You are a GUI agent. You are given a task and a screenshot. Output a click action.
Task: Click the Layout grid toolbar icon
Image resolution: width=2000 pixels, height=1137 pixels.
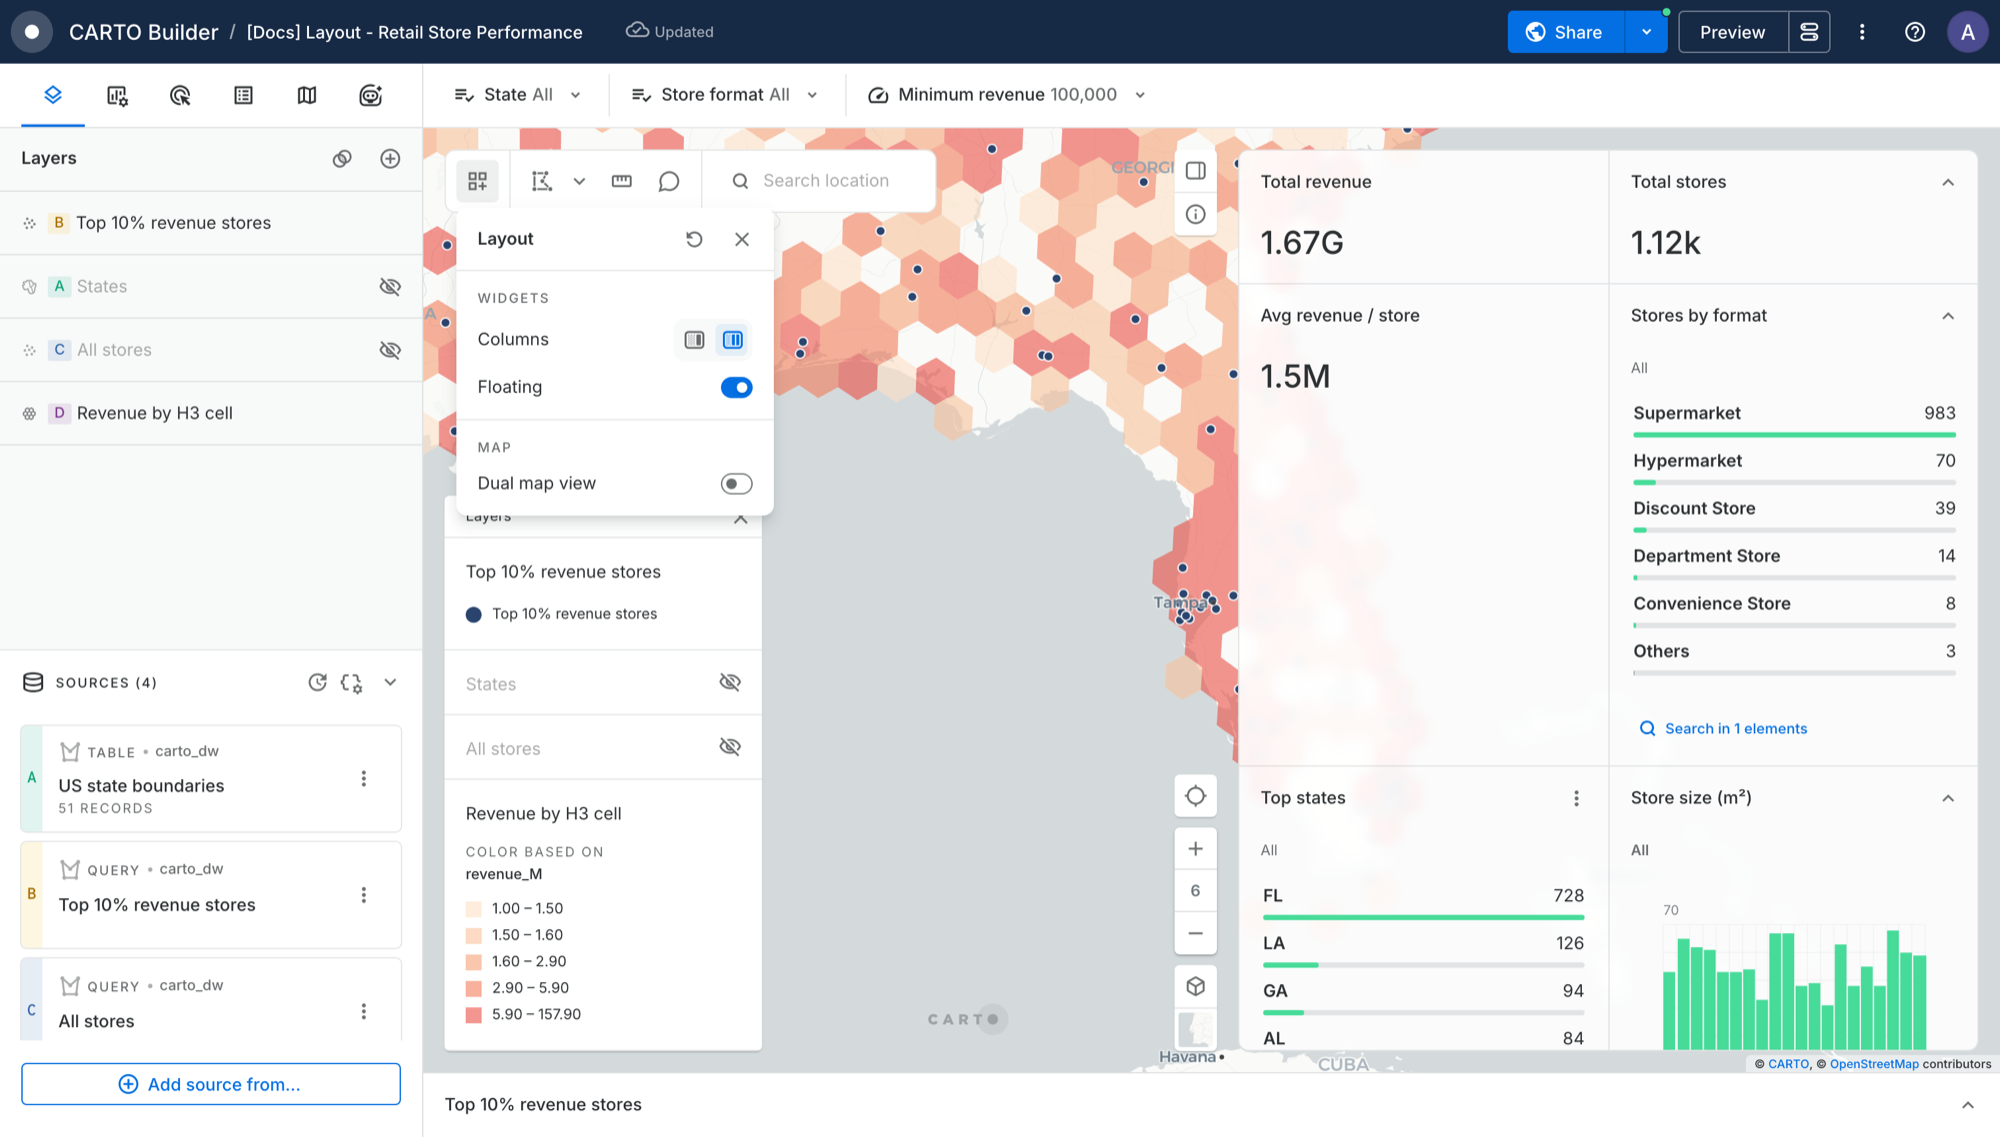pos(478,181)
